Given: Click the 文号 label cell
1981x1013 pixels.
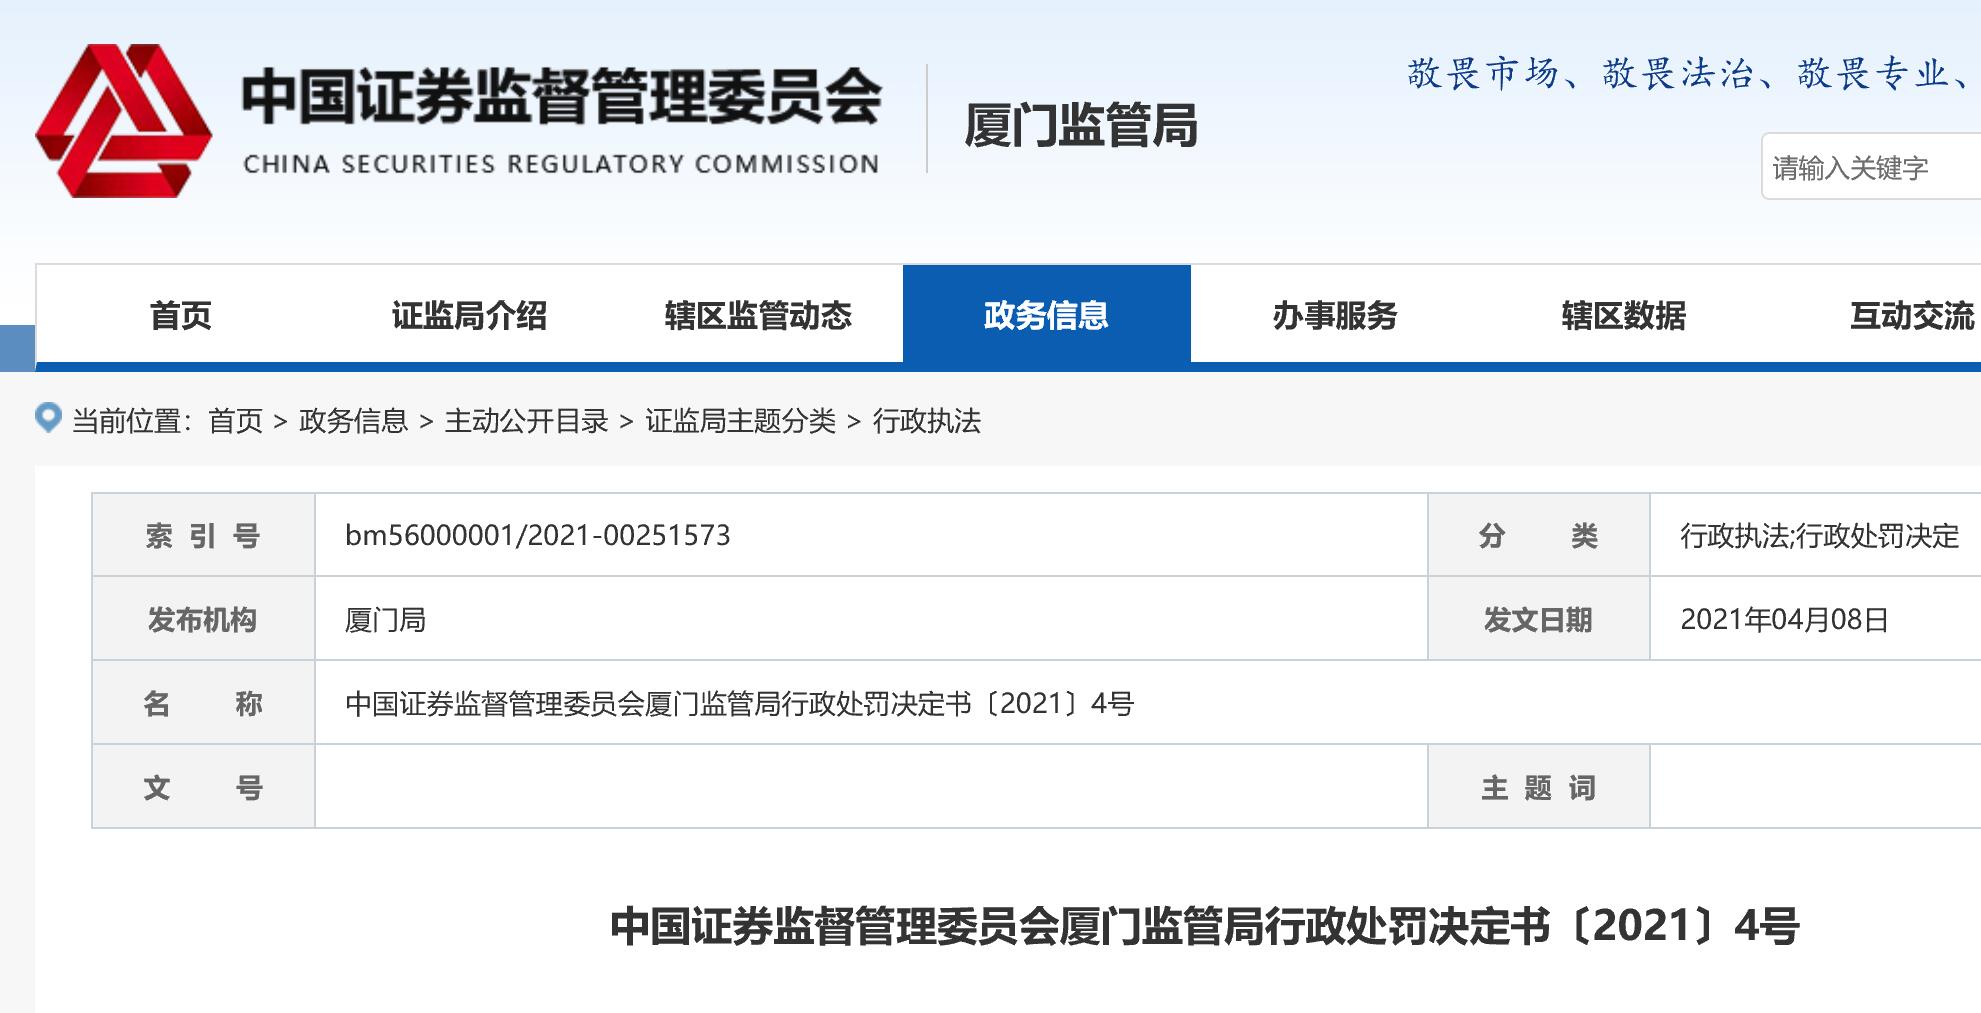Looking at the screenshot, I should (x=203, y=787).
